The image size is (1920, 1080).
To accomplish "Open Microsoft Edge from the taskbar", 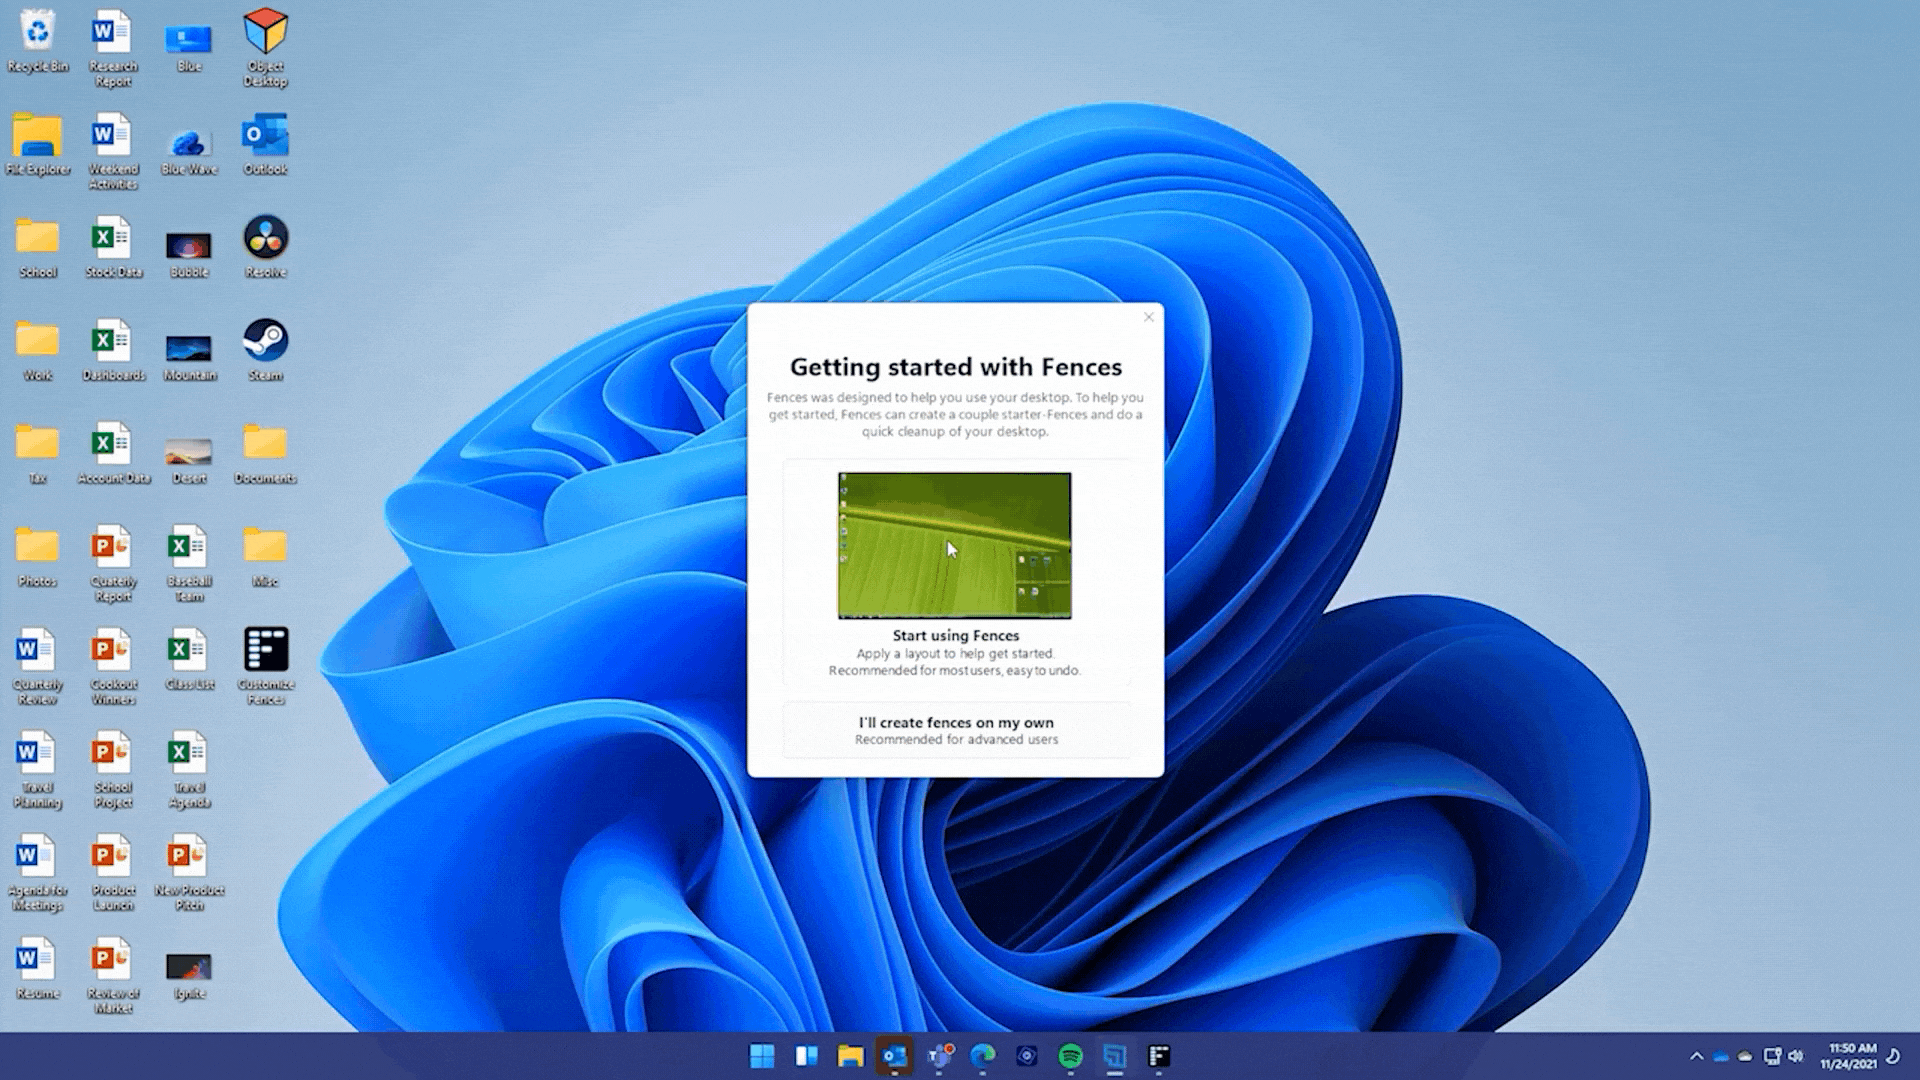I will click(x=983, y=1056).
